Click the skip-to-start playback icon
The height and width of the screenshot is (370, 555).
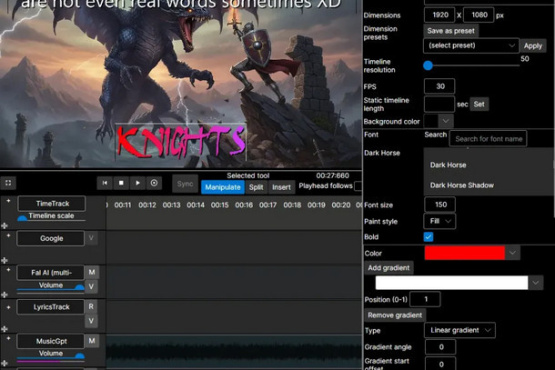pyautogui.click(x=105, y=183)
